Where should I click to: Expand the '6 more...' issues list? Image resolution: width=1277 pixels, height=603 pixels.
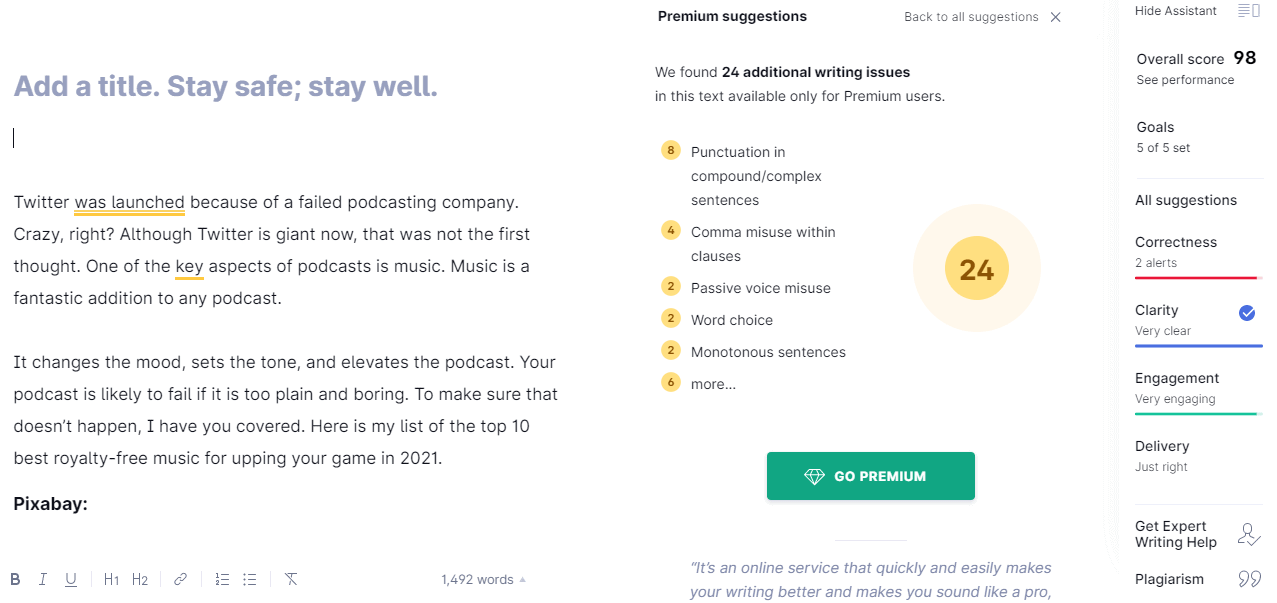click(x=712, y=384)
